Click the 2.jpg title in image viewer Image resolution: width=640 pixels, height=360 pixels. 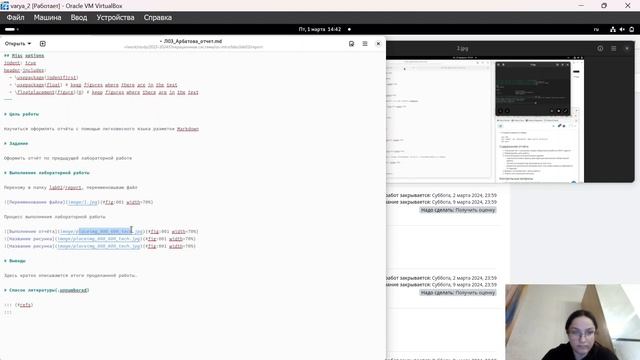[x=462, y=48]
